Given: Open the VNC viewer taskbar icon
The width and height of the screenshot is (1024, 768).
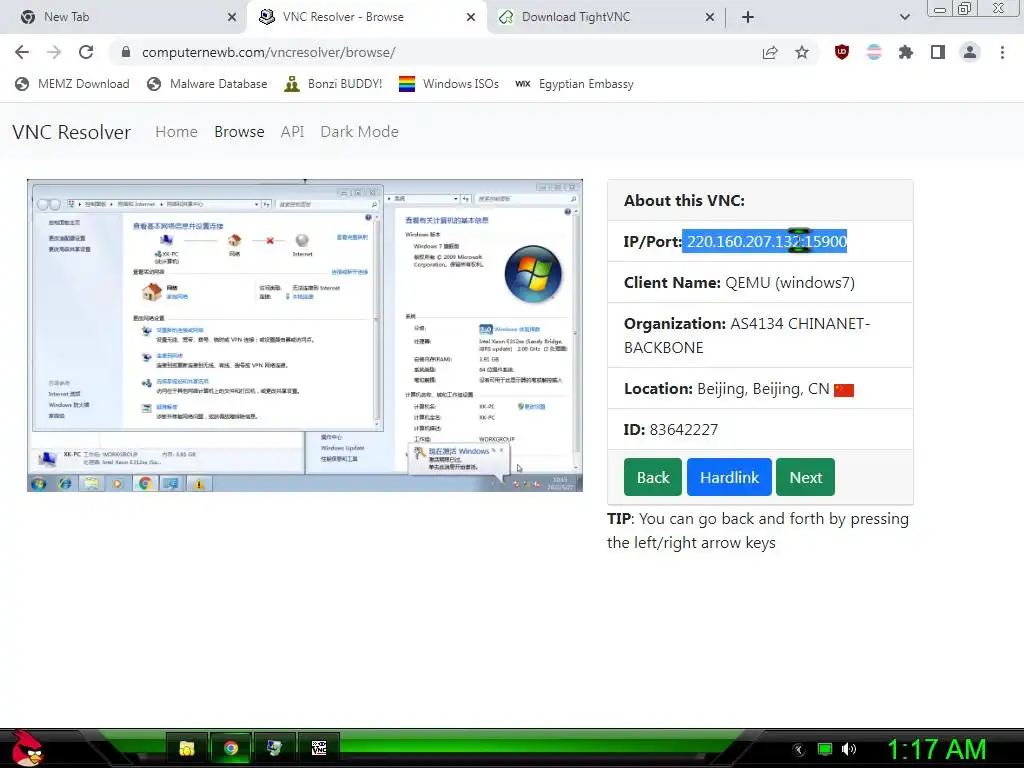Looking at the screenshot, I should pos(319,748).
